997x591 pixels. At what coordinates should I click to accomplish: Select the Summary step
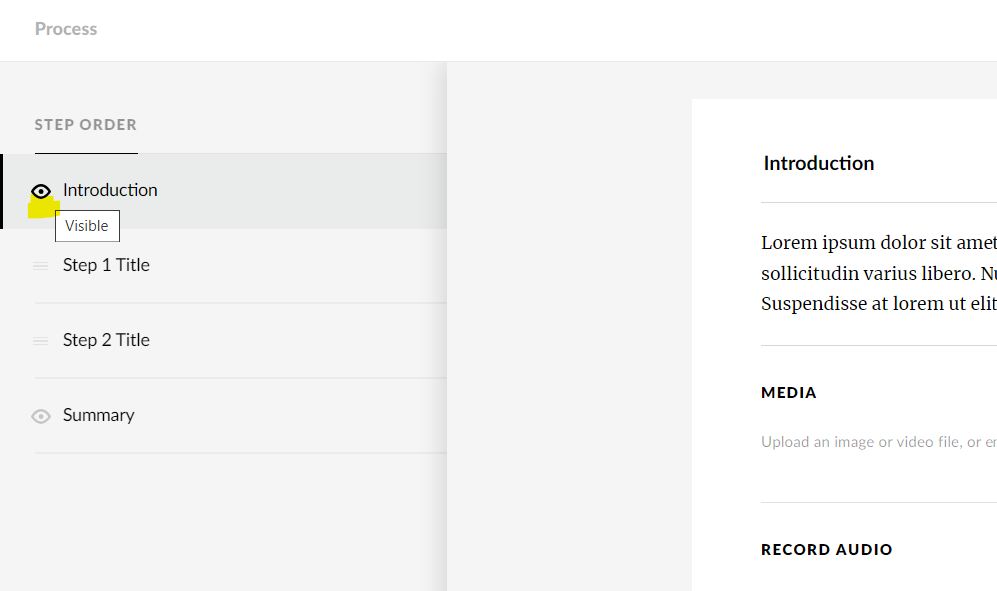point(98,415)
